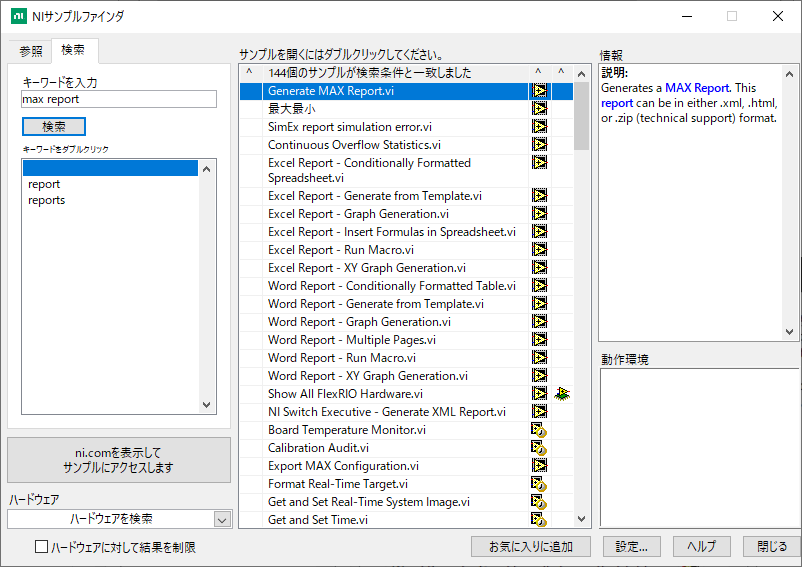Click the 検索 search button
The height and width of the screenshot is (567, 802).
[54, 126]
